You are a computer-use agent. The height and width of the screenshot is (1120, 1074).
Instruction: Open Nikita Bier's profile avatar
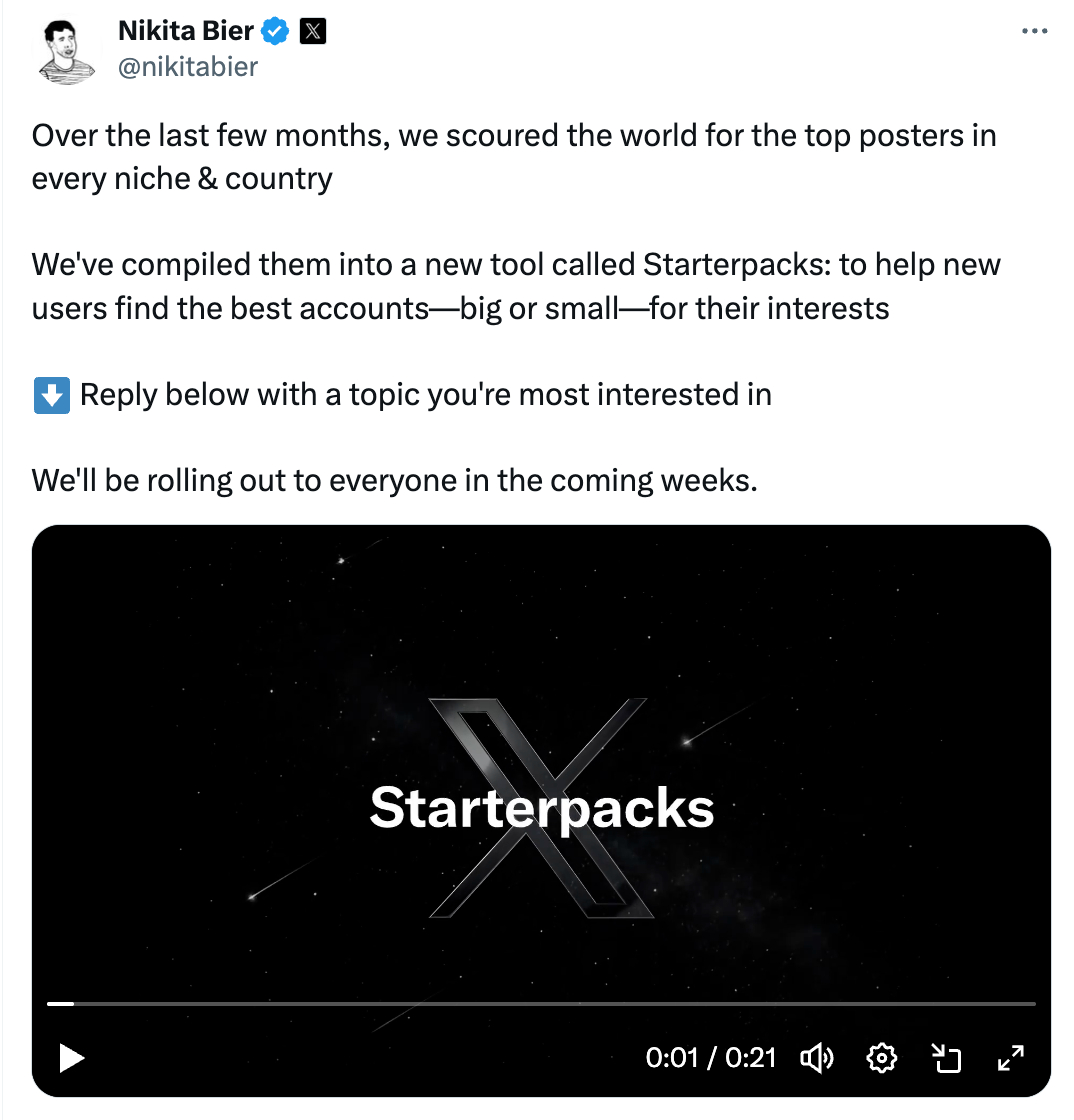(x=68, y=50)
